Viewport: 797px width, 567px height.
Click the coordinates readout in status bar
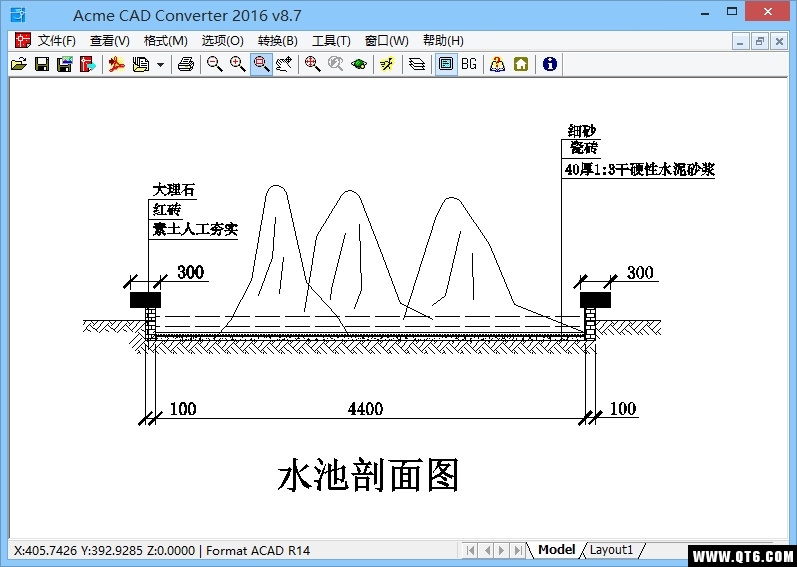pyautogui.click(x=104, y=551)
